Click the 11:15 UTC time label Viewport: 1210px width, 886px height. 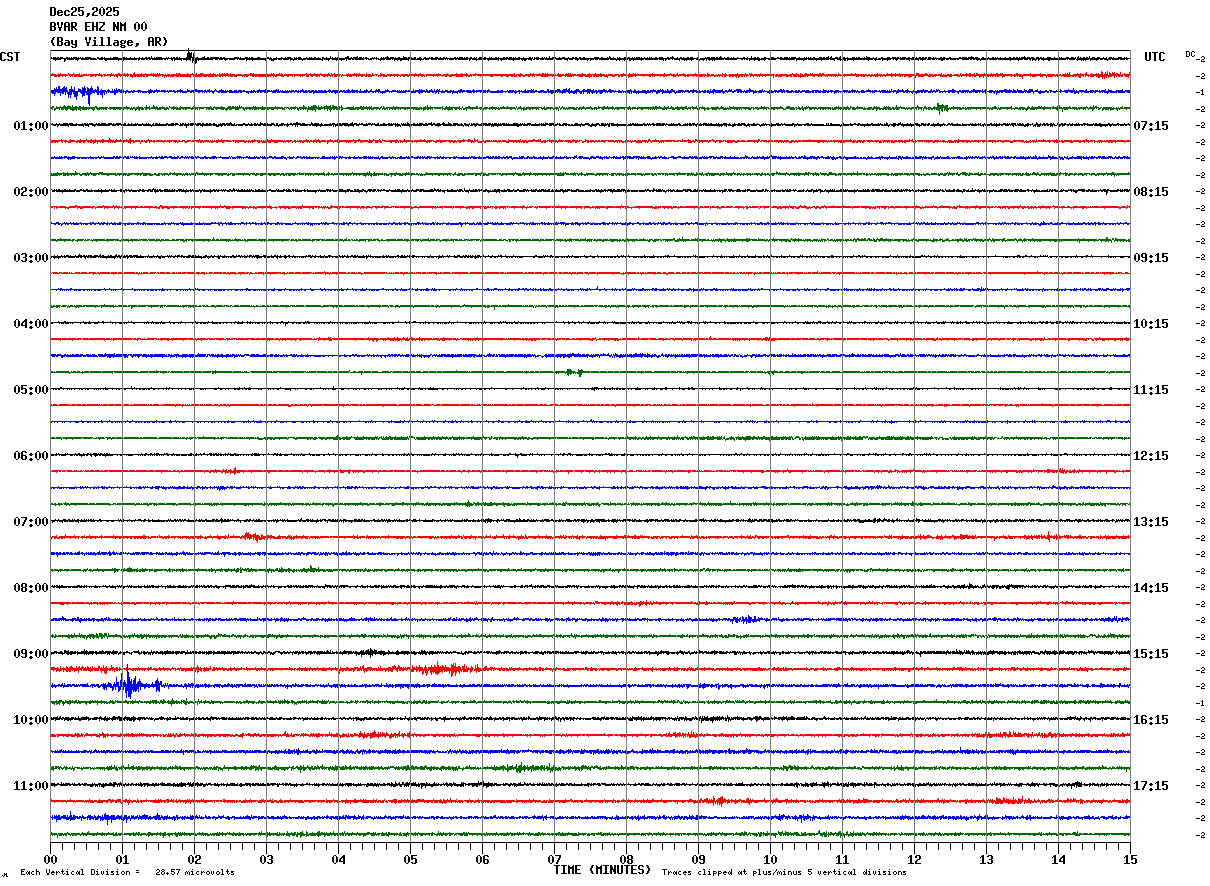pos(1151,390)
